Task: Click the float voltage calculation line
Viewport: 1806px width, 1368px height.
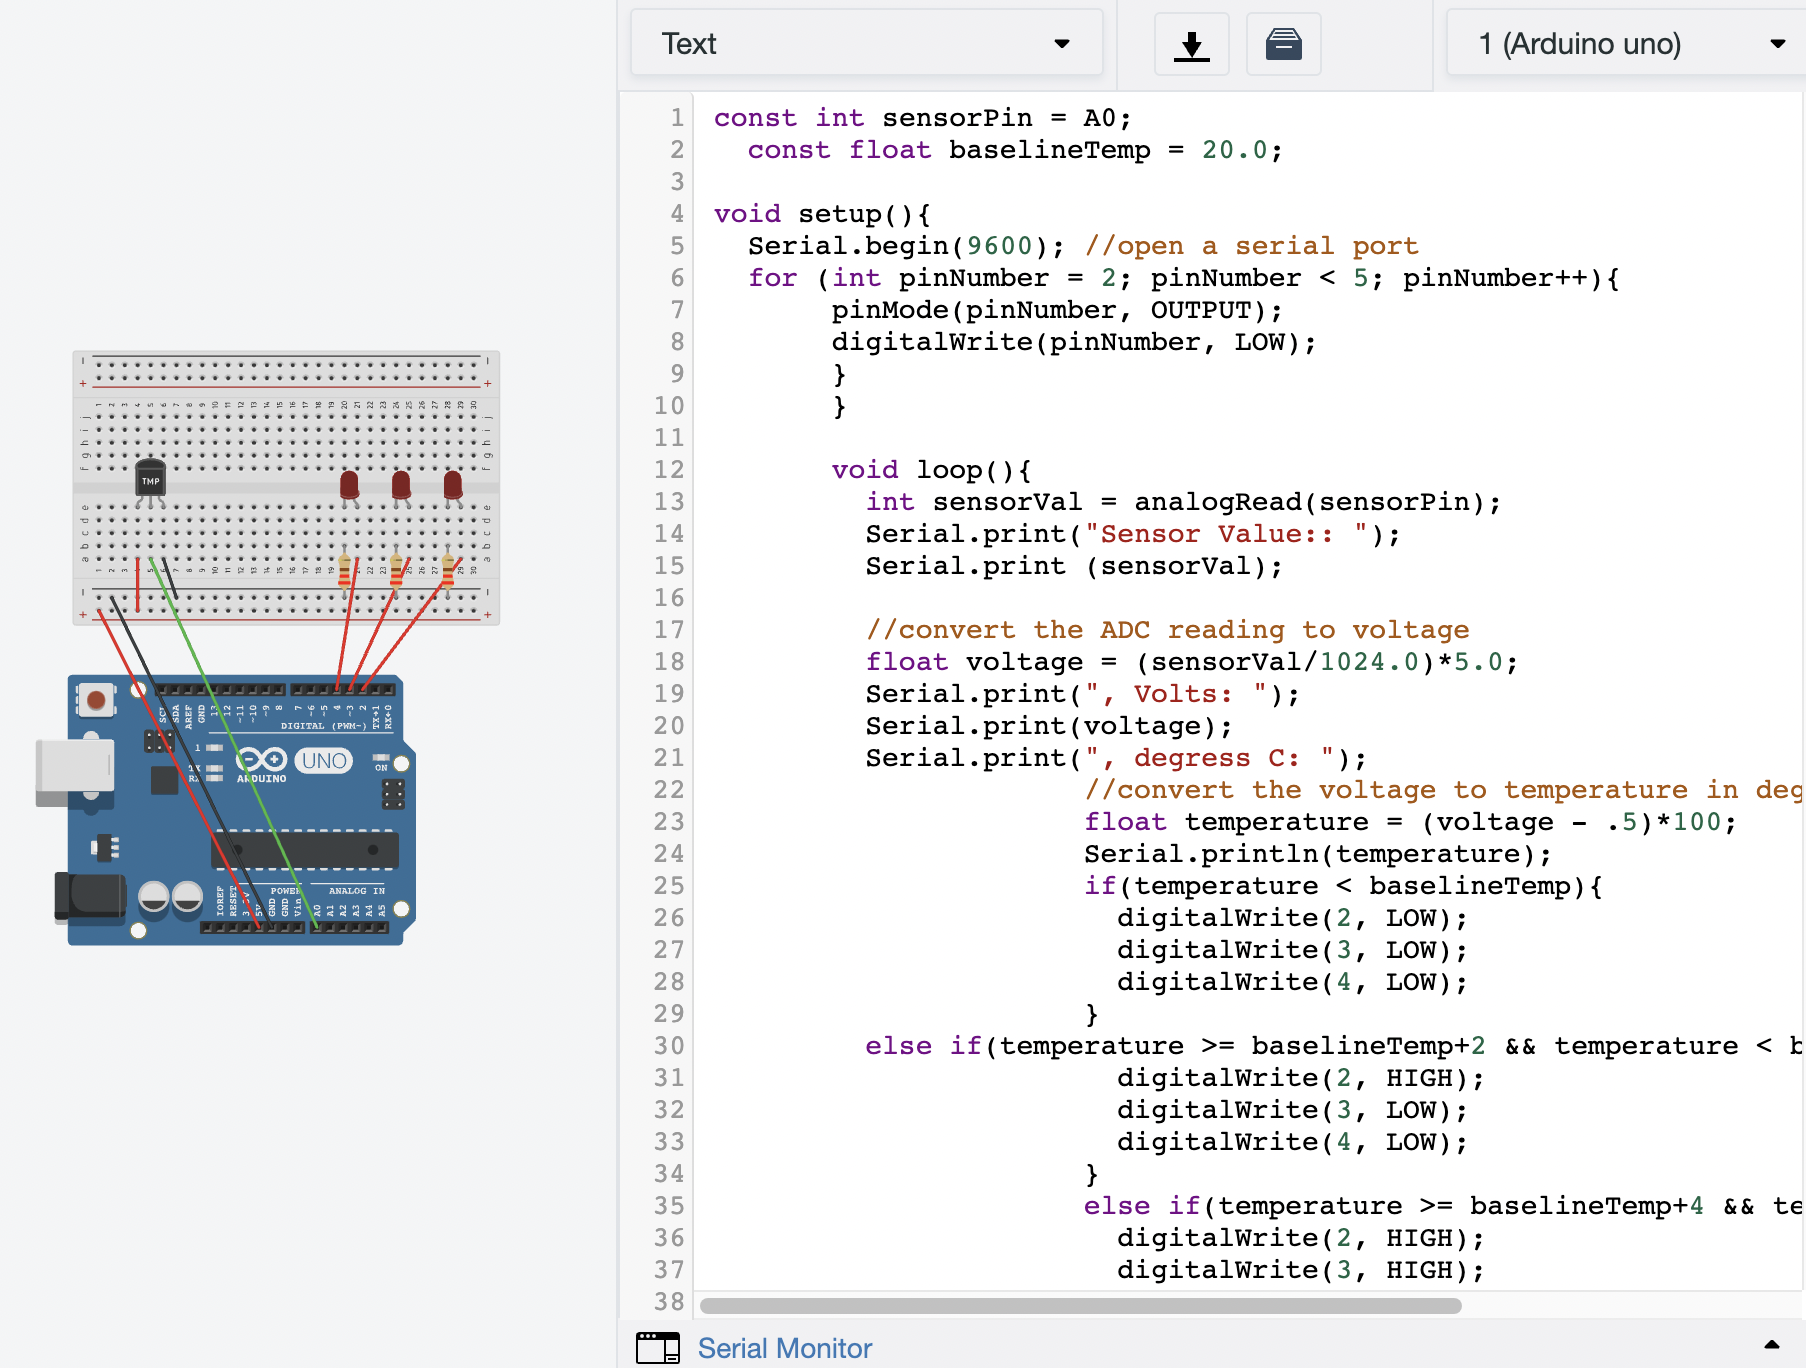Action: (x=1191, y=662)
